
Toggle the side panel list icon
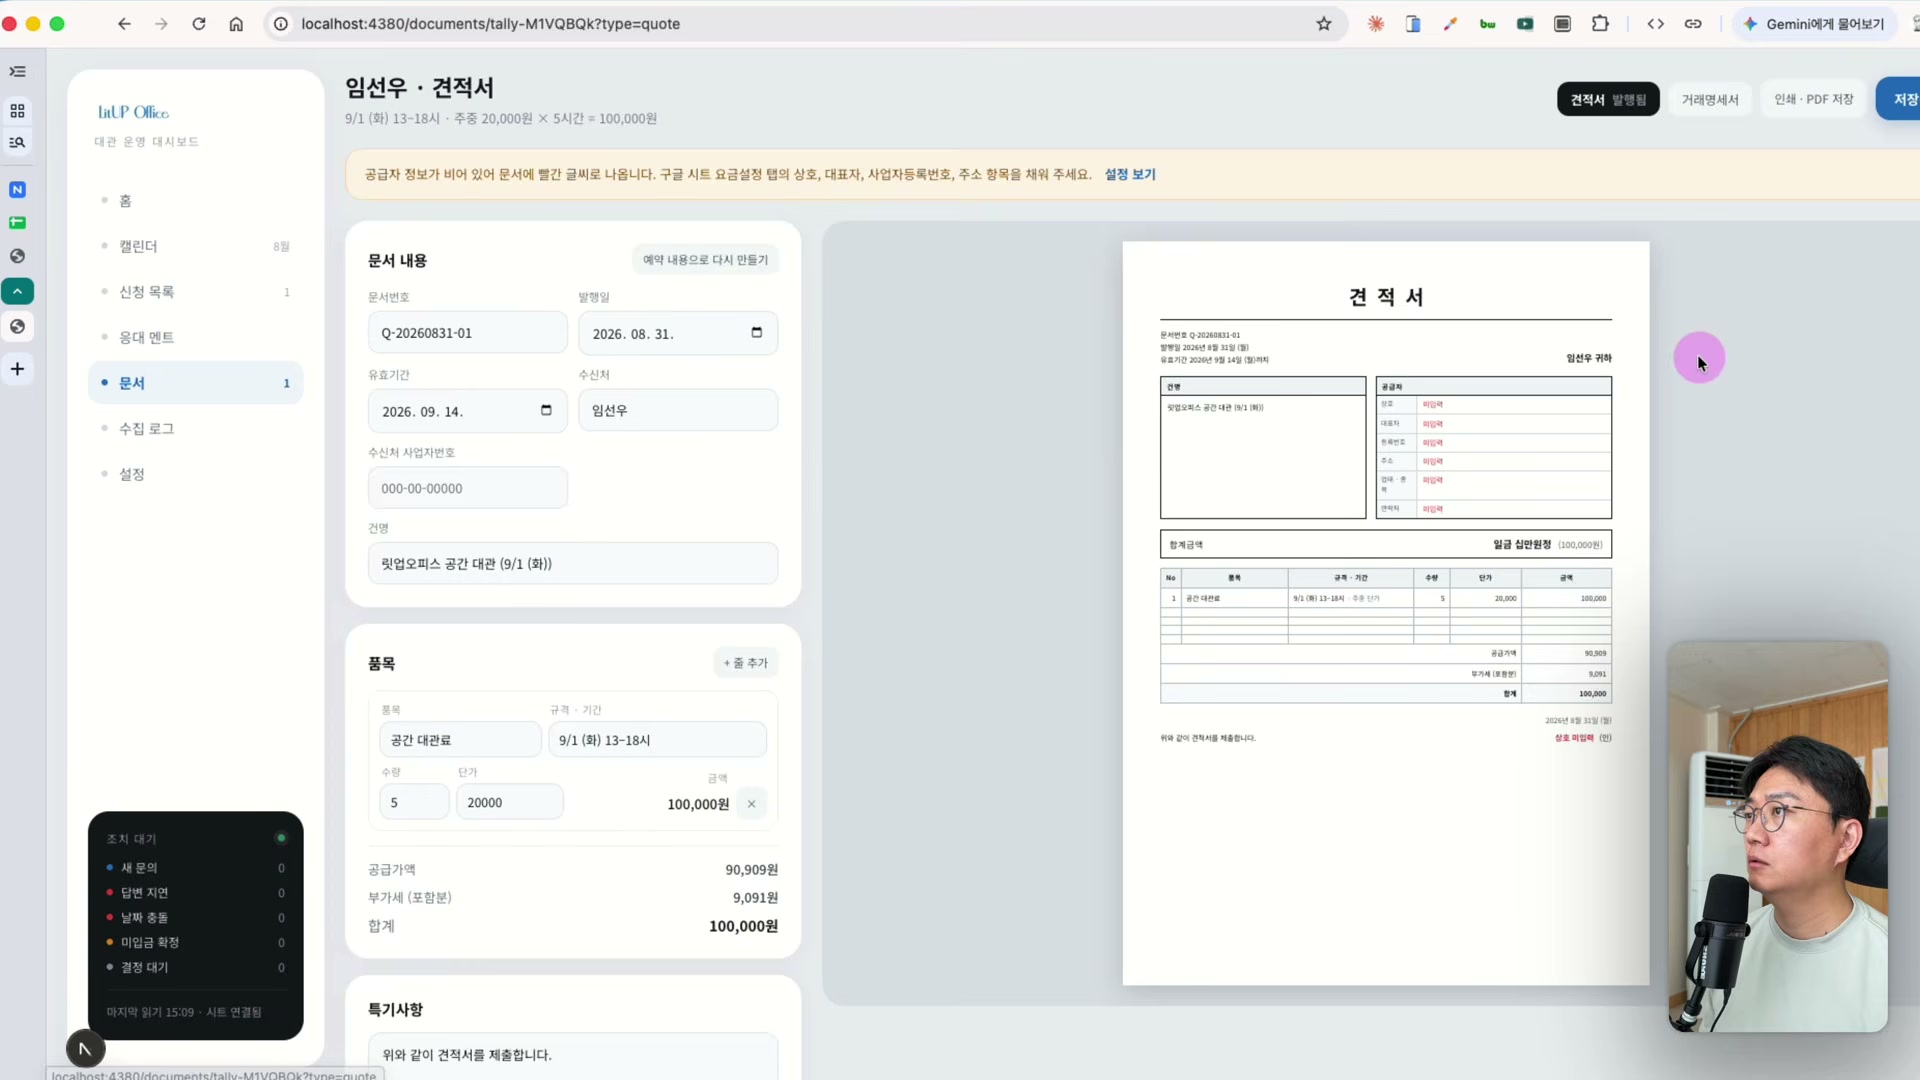pos(17,72)
